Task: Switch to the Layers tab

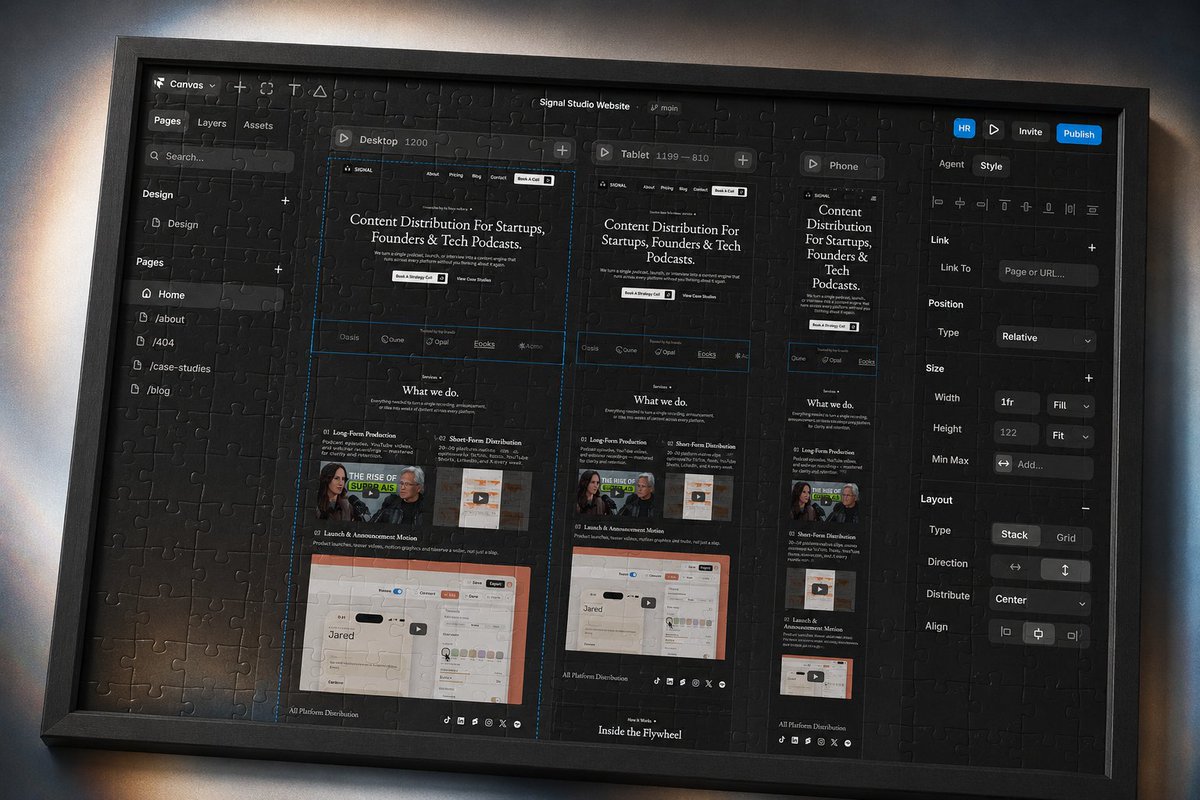Action: click(212, 123)
